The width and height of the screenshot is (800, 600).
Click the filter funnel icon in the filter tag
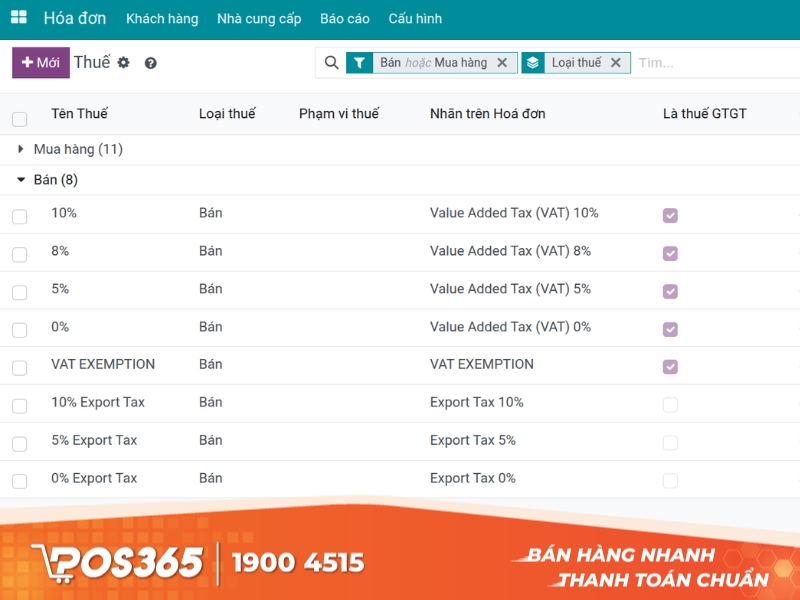[x=358, y=62]
